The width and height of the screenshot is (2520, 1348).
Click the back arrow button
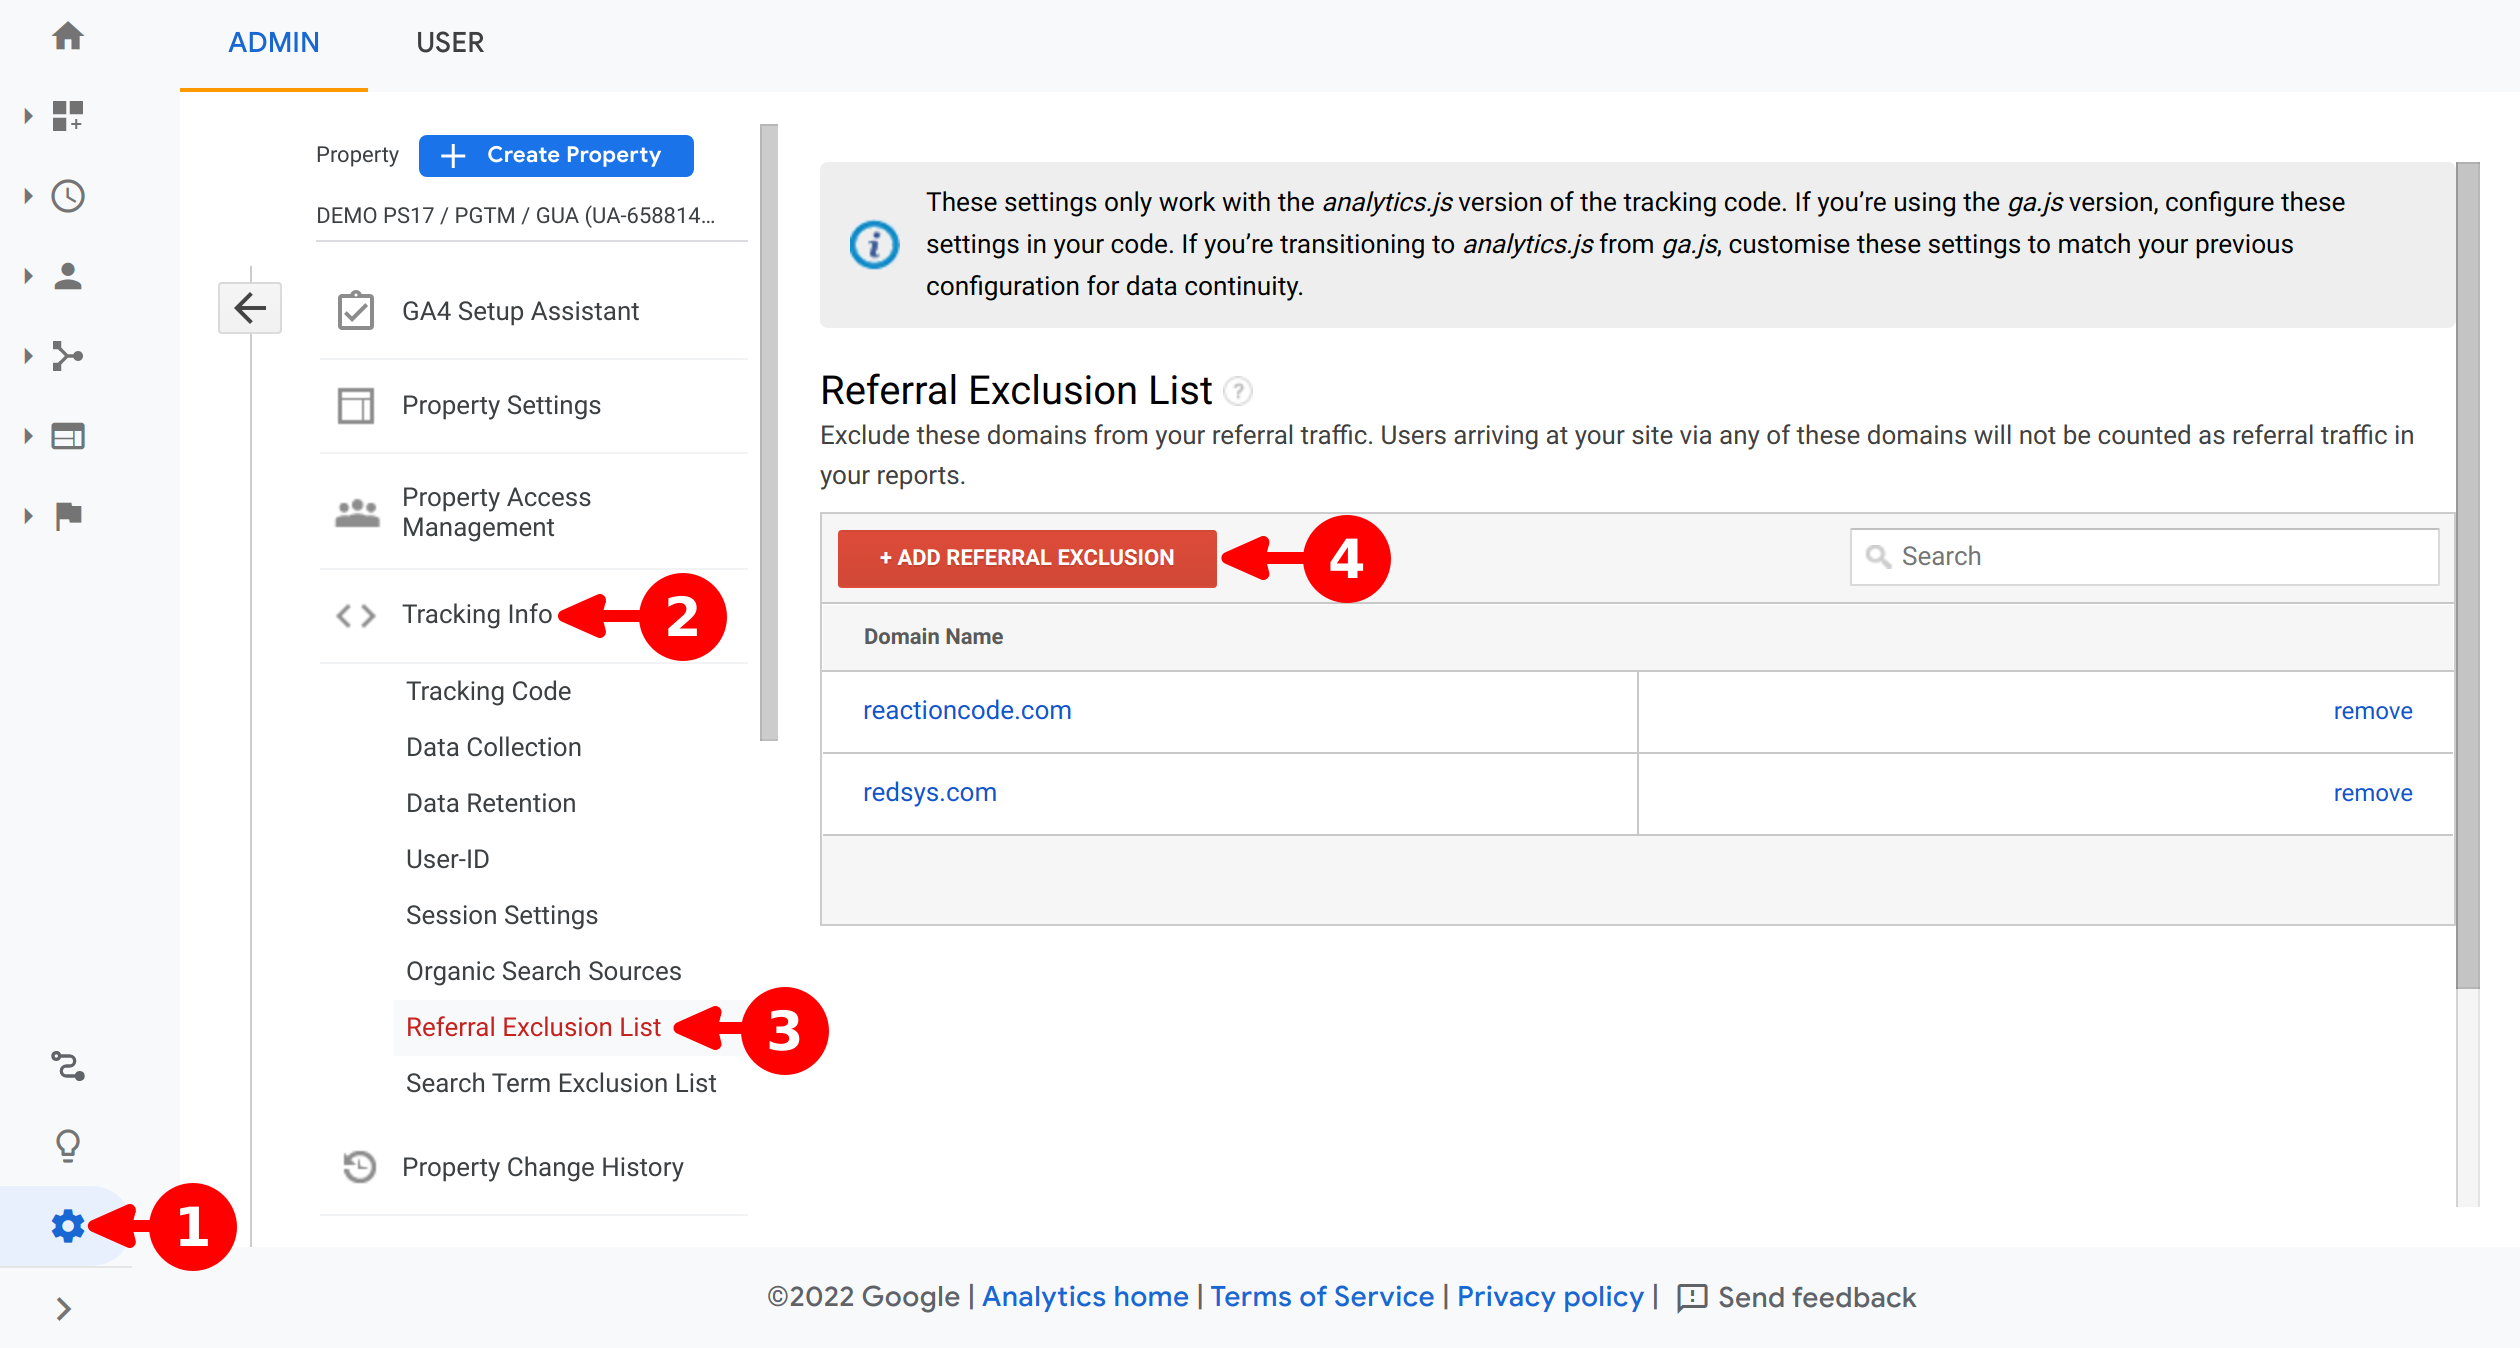250,308
